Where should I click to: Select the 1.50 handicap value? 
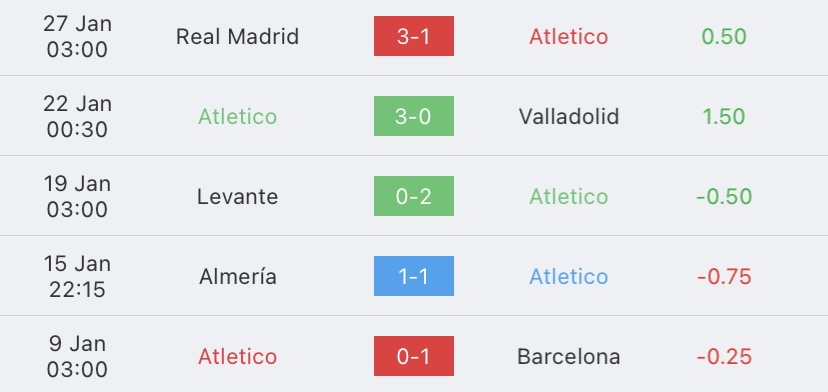coord(724,116)
